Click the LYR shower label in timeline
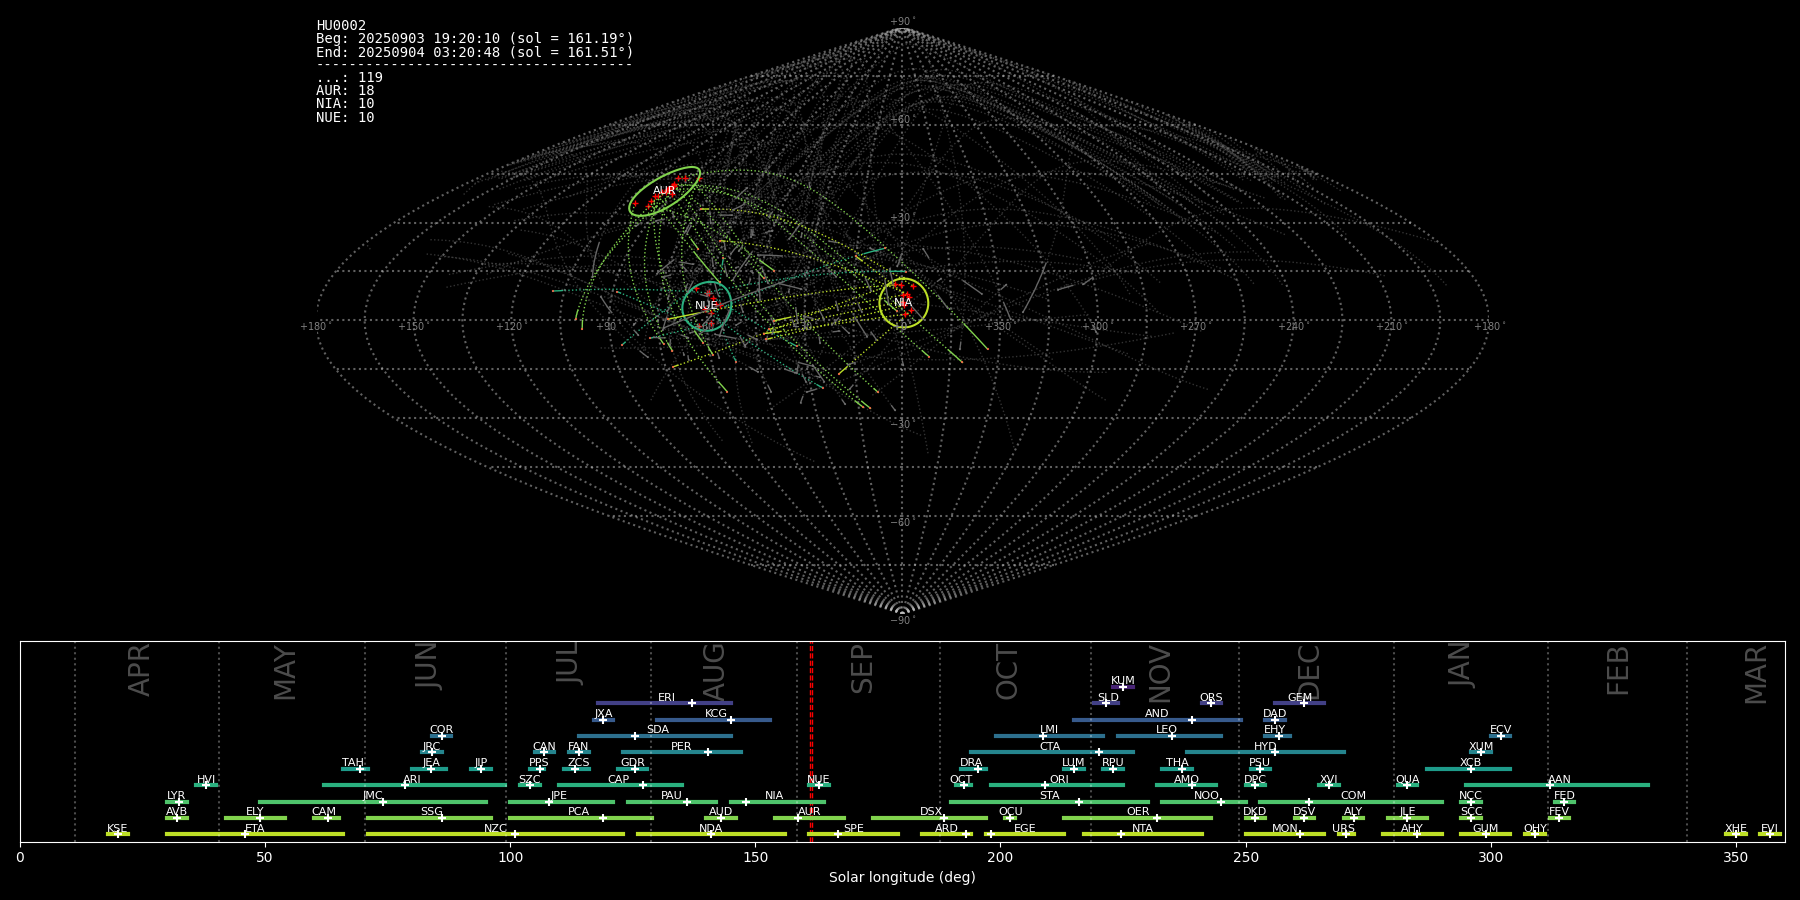This screenshot has height=900, width=1800. 176,796
